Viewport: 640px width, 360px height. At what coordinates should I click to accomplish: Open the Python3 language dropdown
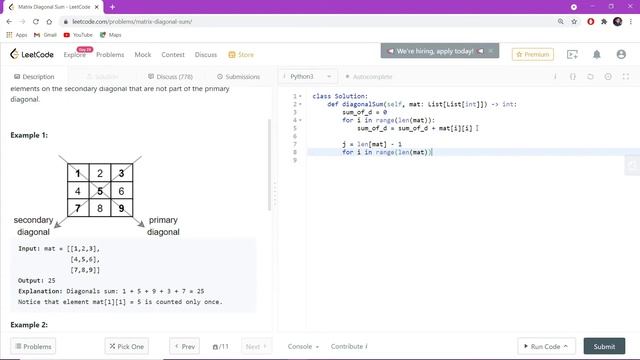click(x=307, y=77)
